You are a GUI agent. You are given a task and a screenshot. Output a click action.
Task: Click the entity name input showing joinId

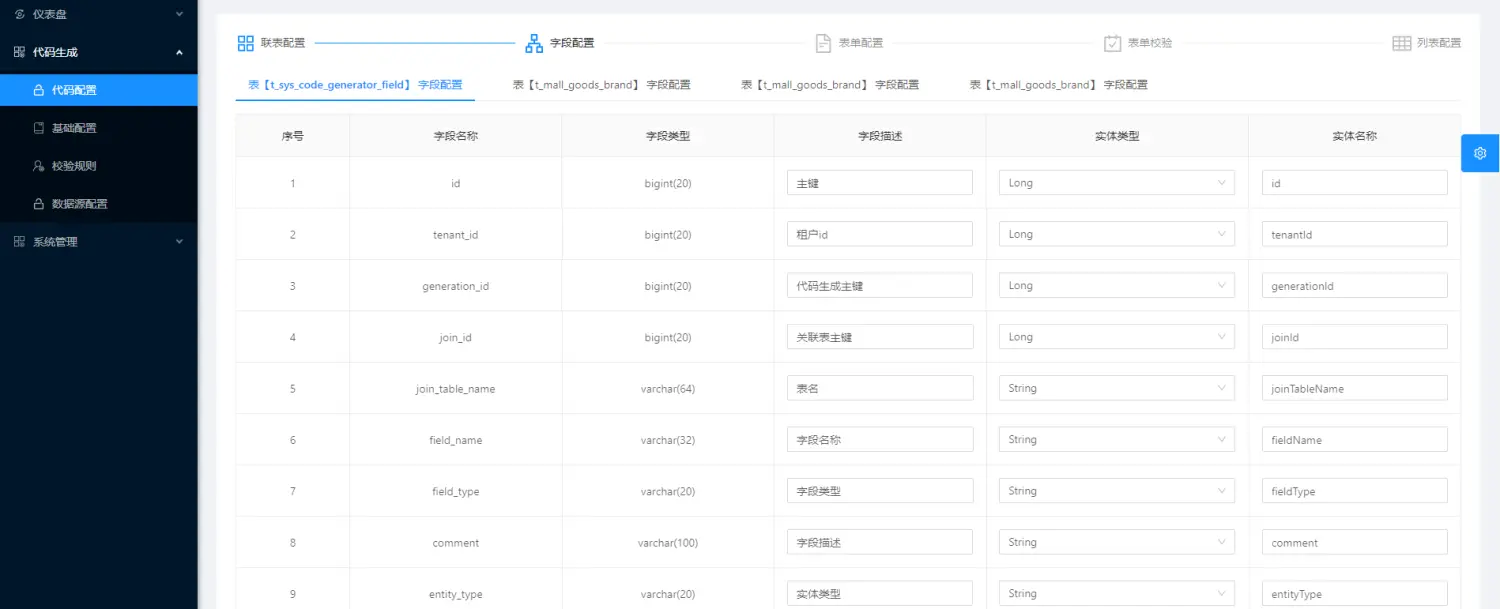pos(1354,336)
